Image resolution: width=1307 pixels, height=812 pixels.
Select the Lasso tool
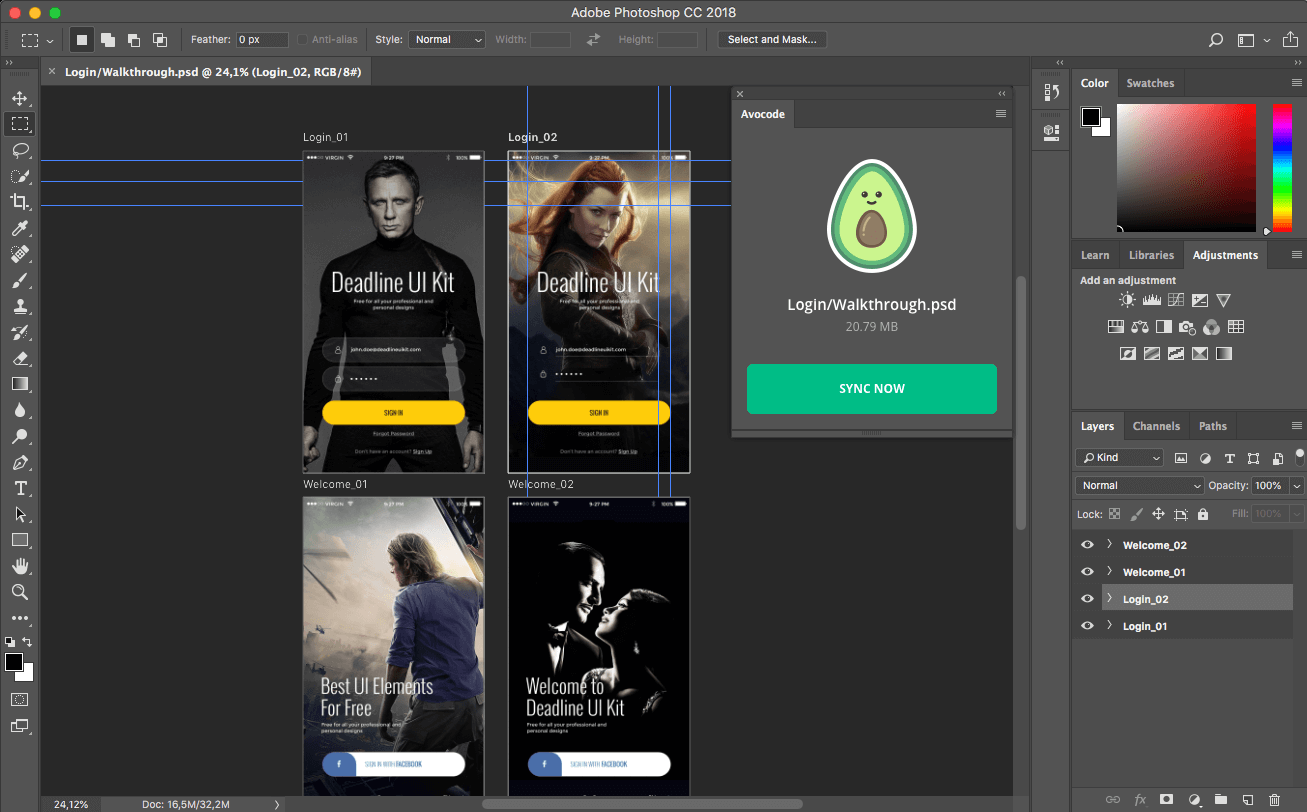(19, 150)
